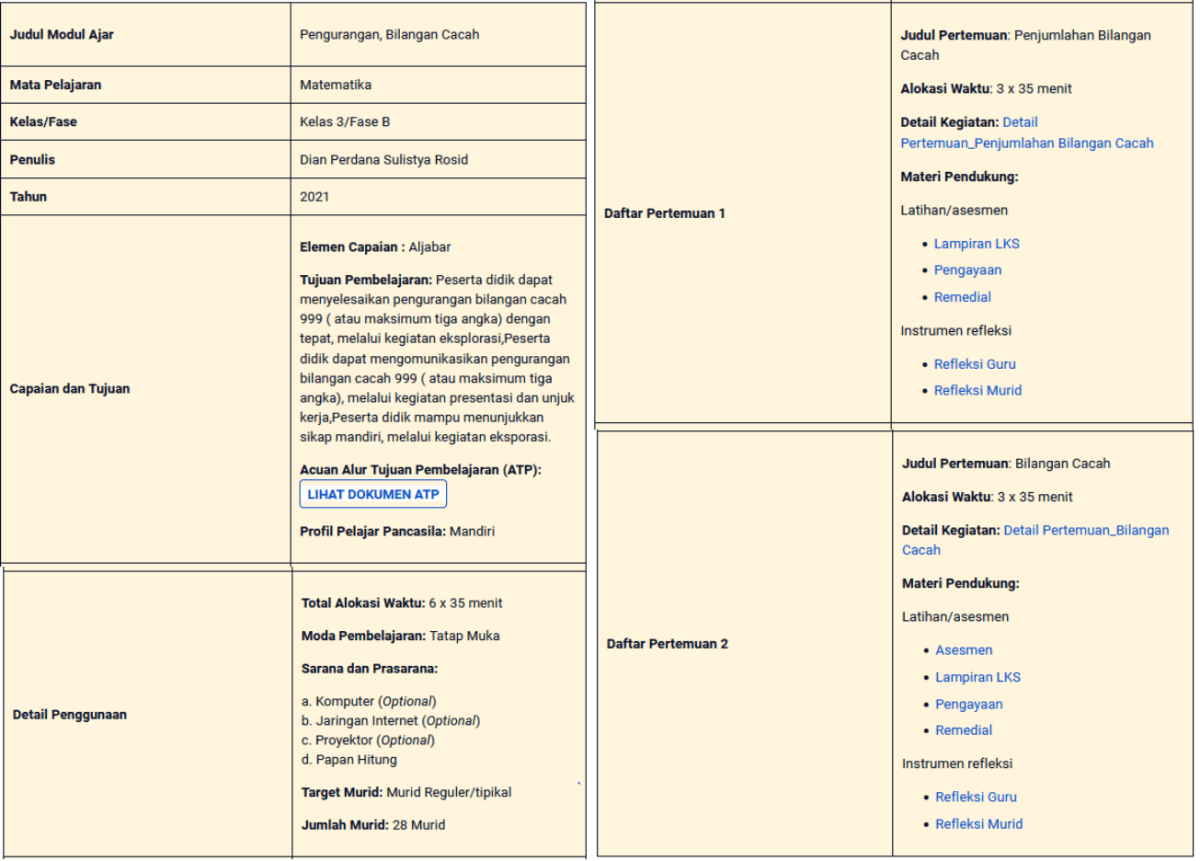1200x861 pixels.
Task: Open Lampiran LKS in Daftar Pertemuan 1
Action: [x=976, y=244]
